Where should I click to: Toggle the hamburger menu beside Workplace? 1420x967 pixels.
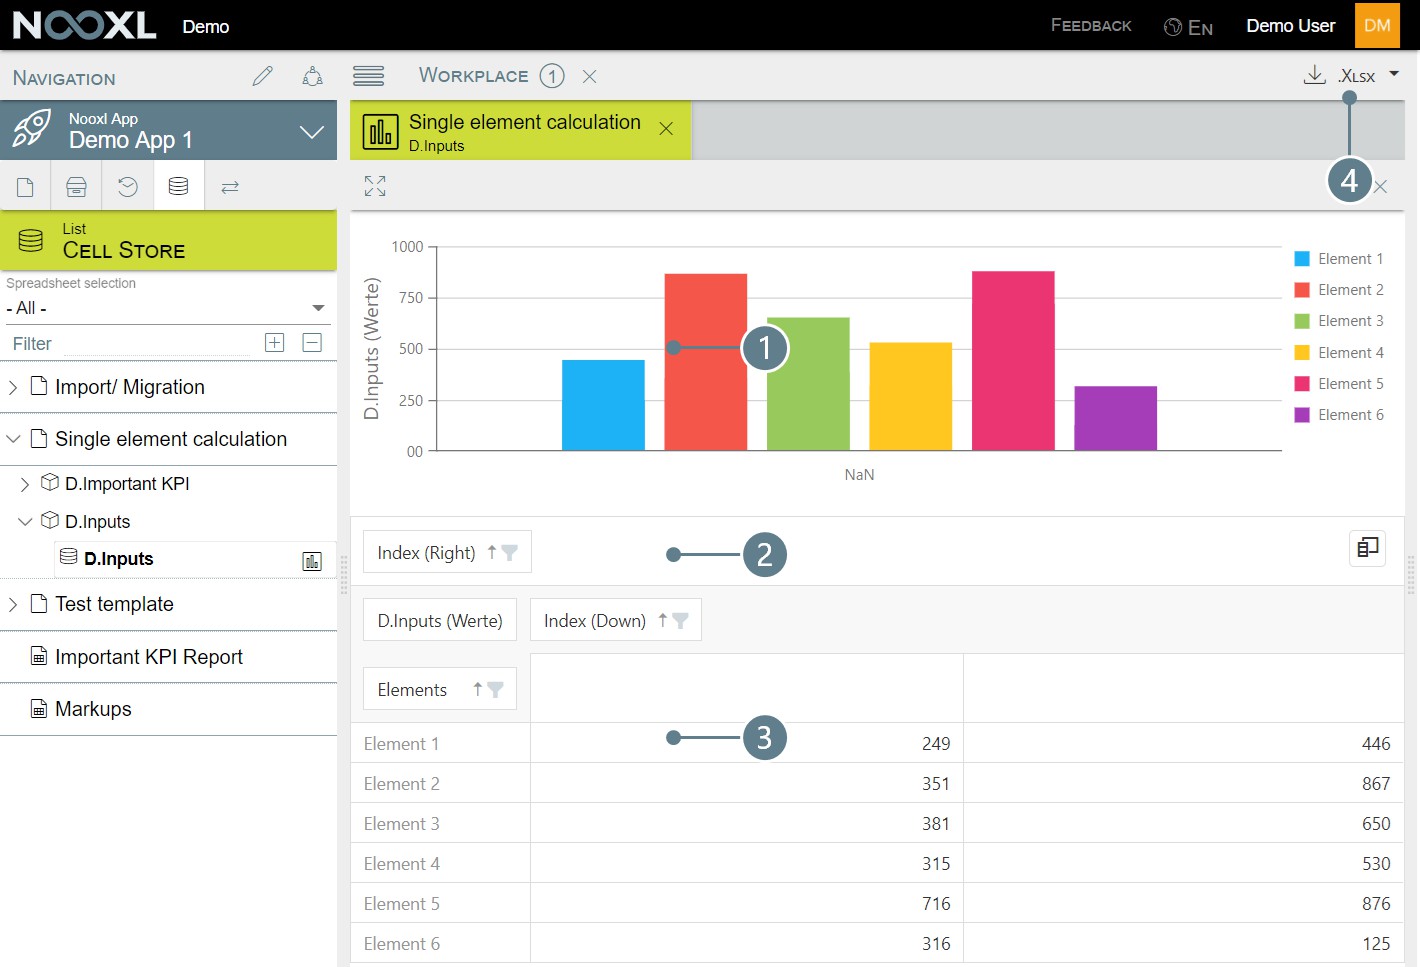[368, 76]
